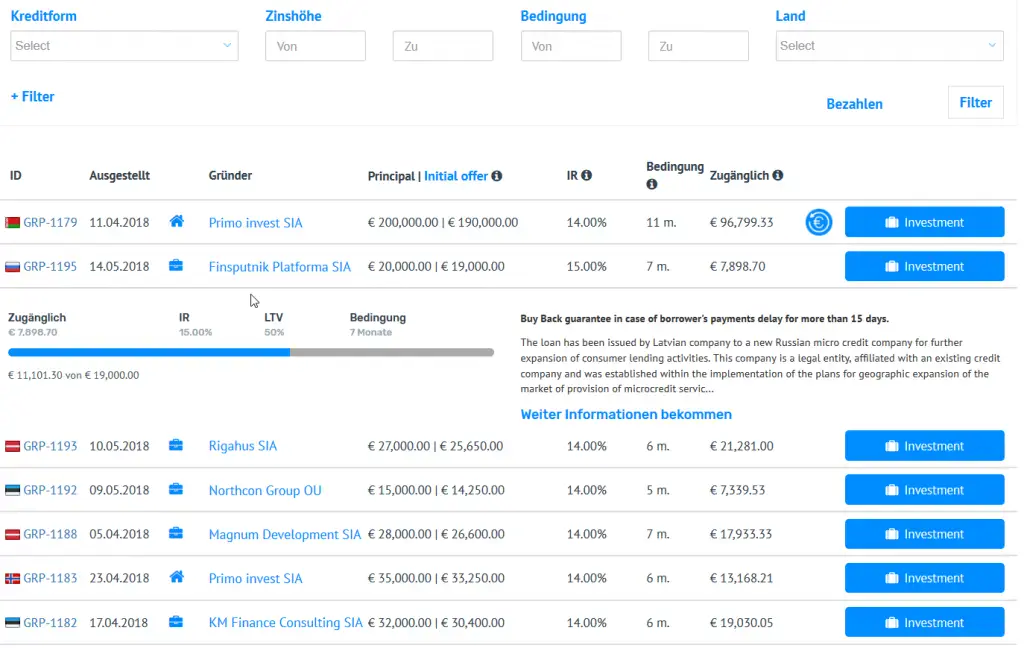This screenshot has height=648, width=1024.
Task: Click Investment button for GRP-1193
Action: click(x=925, y=446)
